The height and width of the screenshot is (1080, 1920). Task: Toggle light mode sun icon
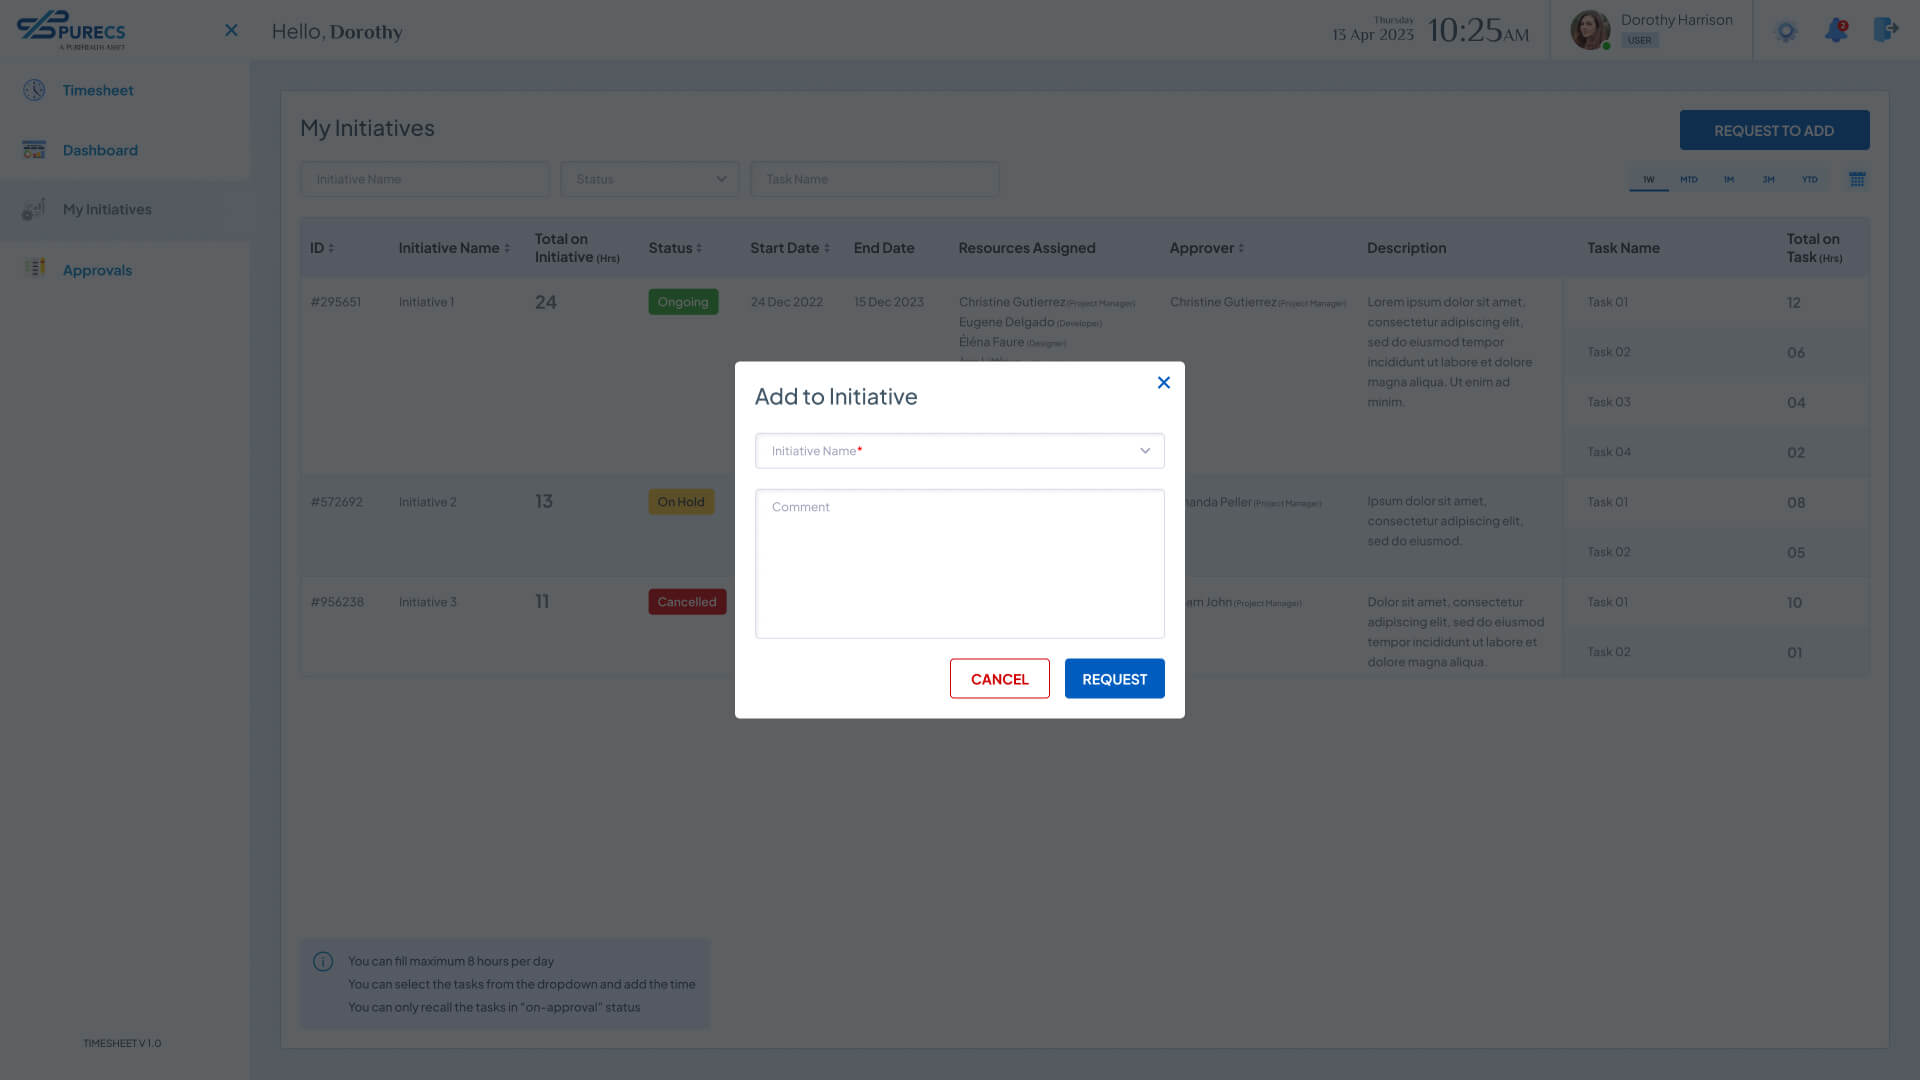point(1786,31)
